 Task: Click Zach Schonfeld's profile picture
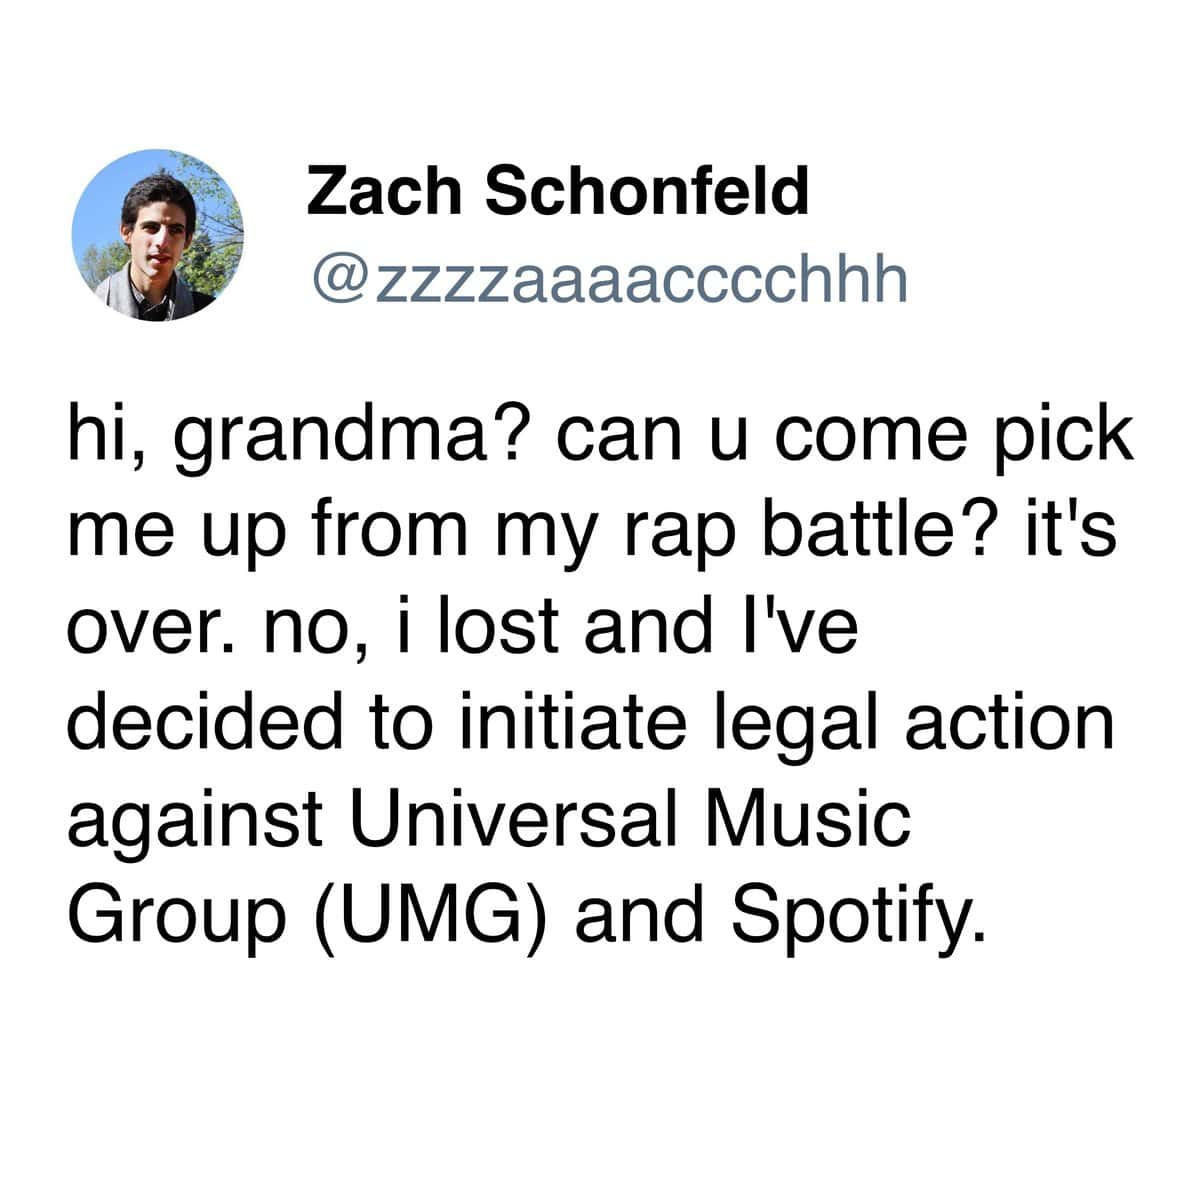158,235
